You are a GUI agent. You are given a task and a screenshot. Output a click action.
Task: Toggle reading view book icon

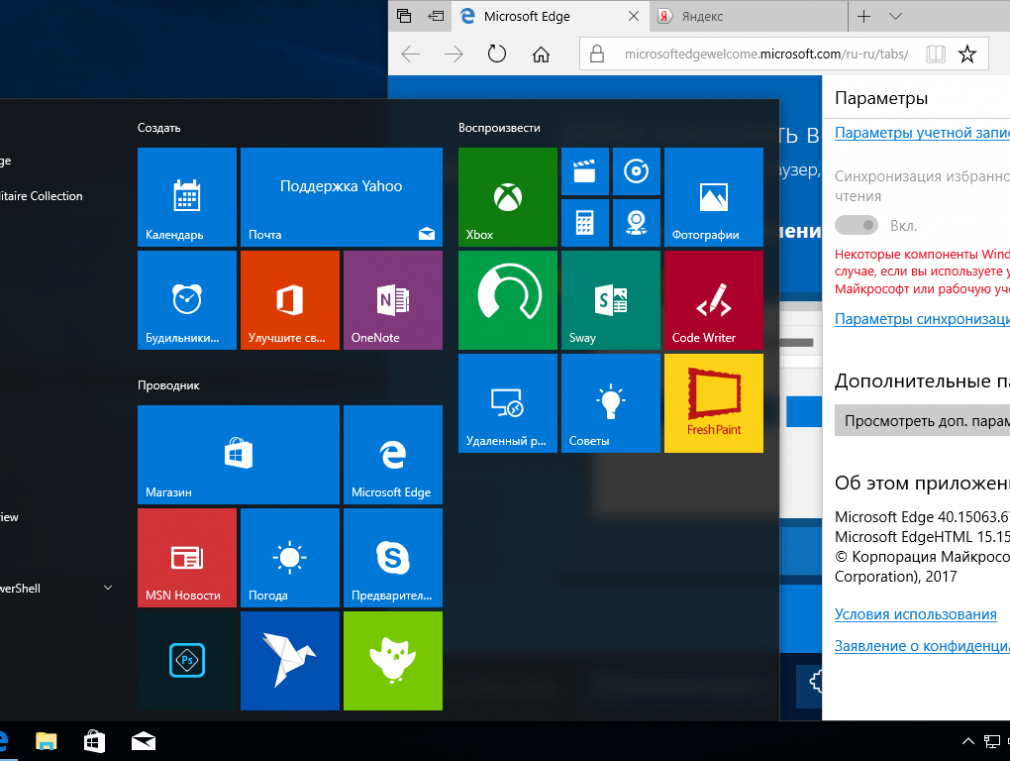[x=935, y=54]
